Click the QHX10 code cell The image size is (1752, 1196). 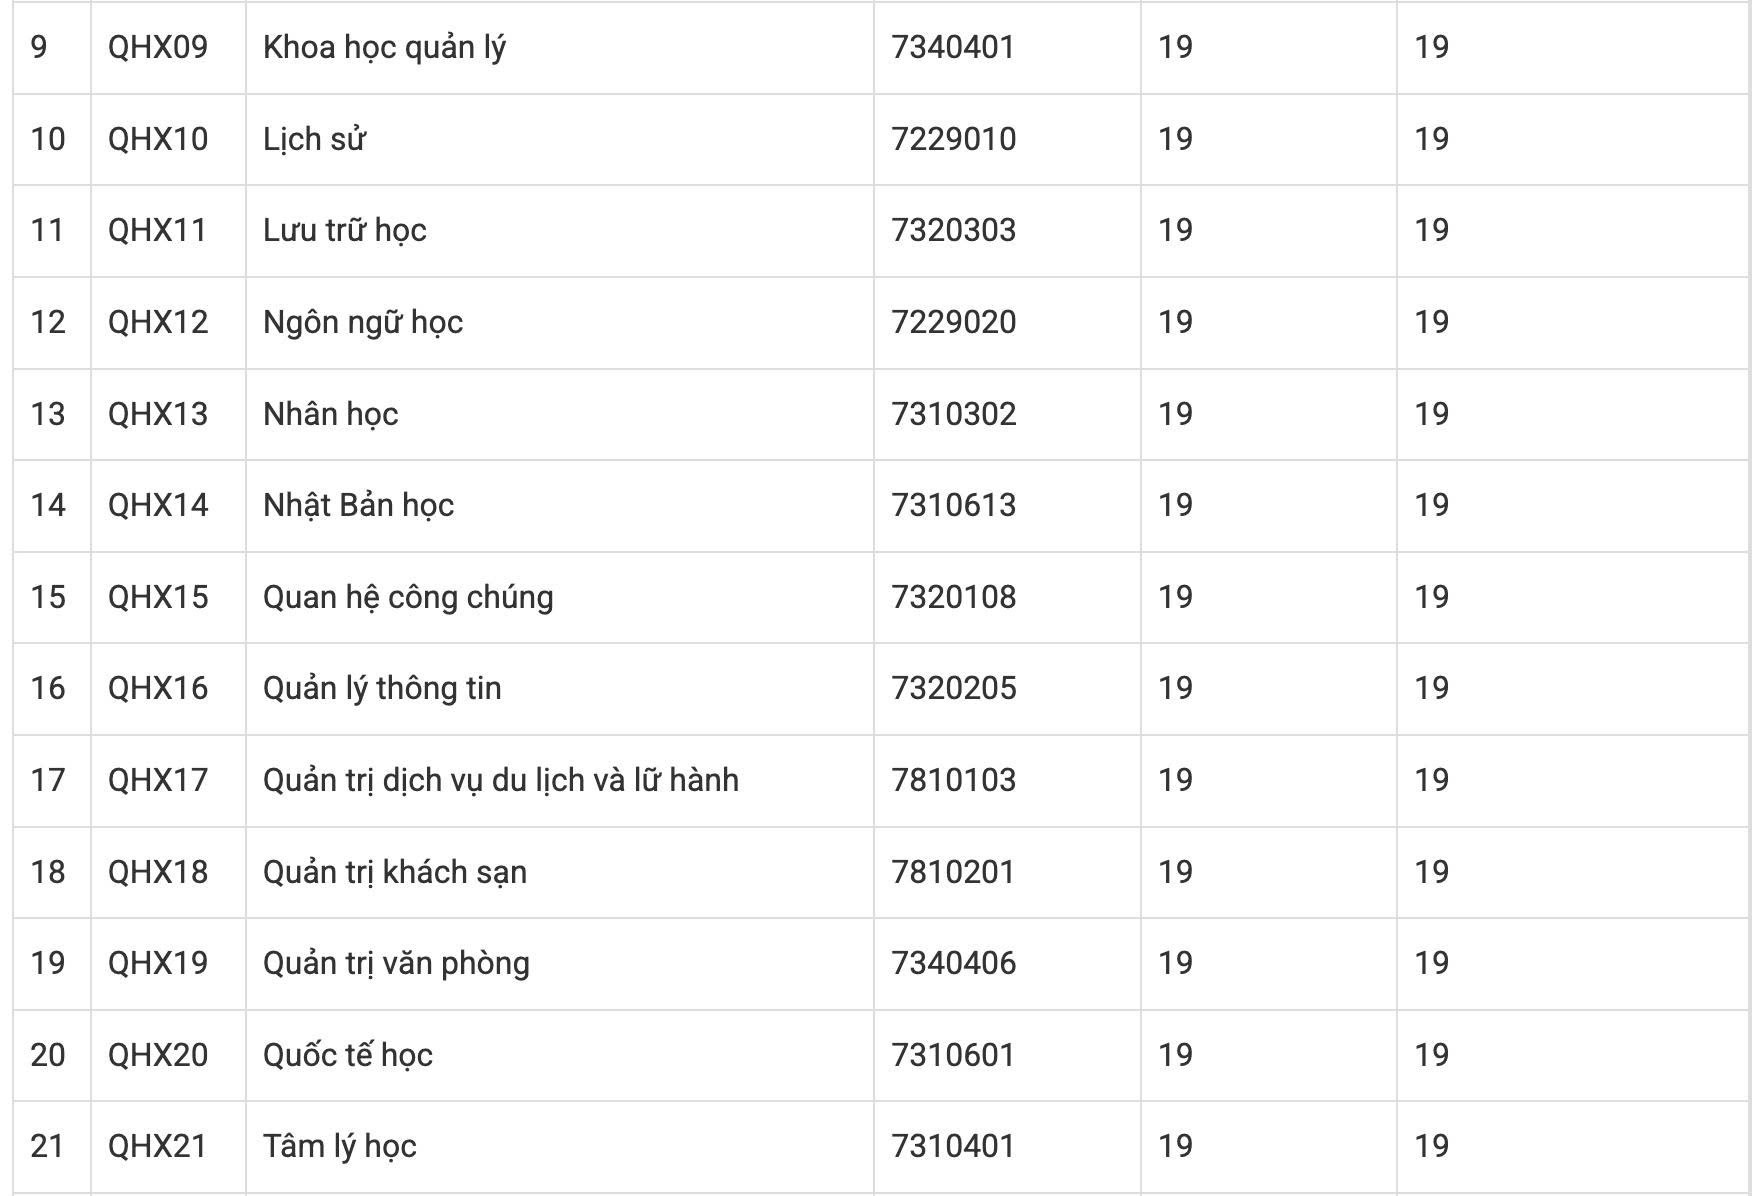[x=168, y=139]
